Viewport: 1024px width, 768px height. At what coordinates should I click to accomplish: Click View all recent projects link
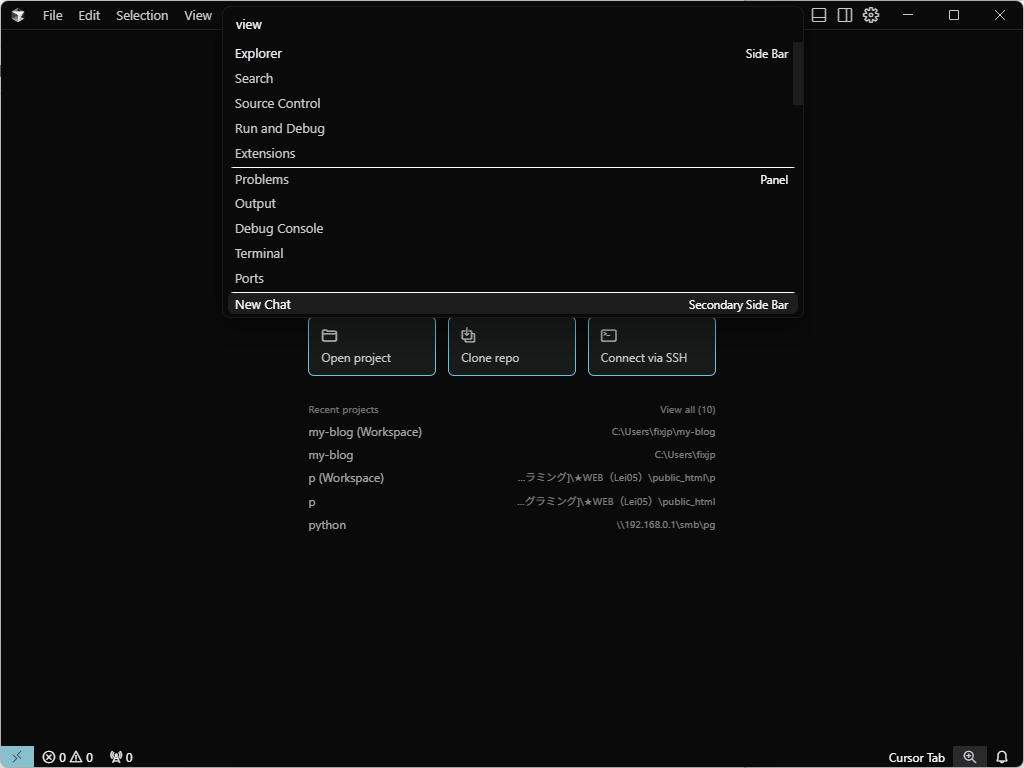(x=687, y=410)
